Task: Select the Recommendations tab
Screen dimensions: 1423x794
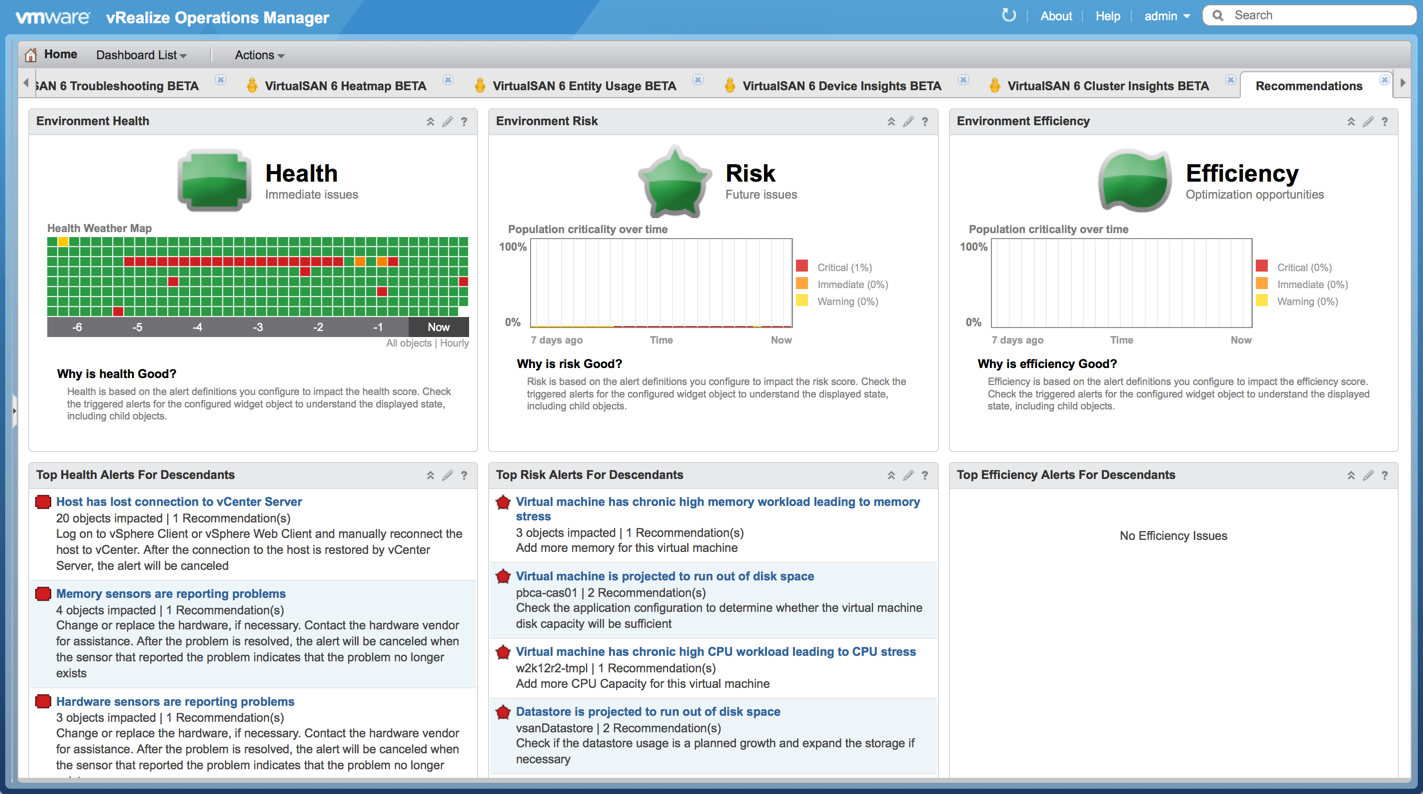Action: coord(1309,86)
